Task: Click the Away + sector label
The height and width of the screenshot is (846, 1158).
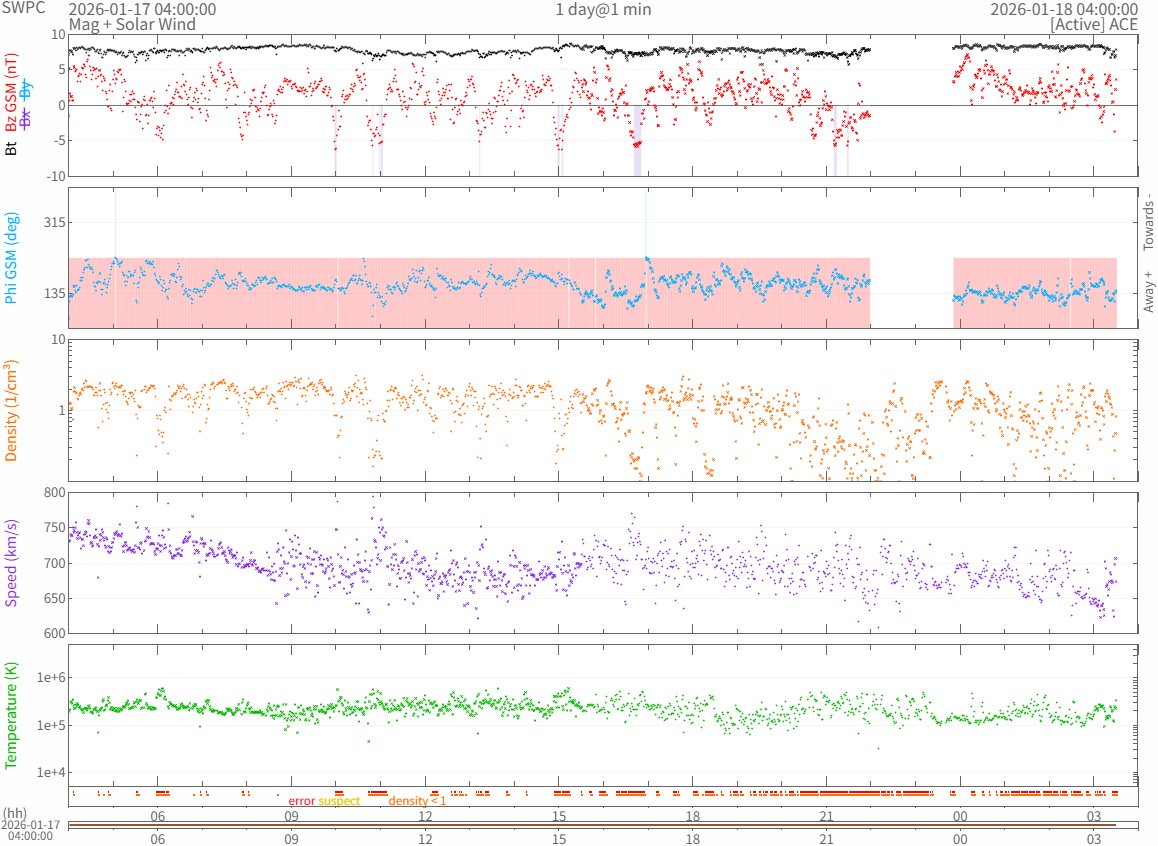Action: click(1148, 291)
